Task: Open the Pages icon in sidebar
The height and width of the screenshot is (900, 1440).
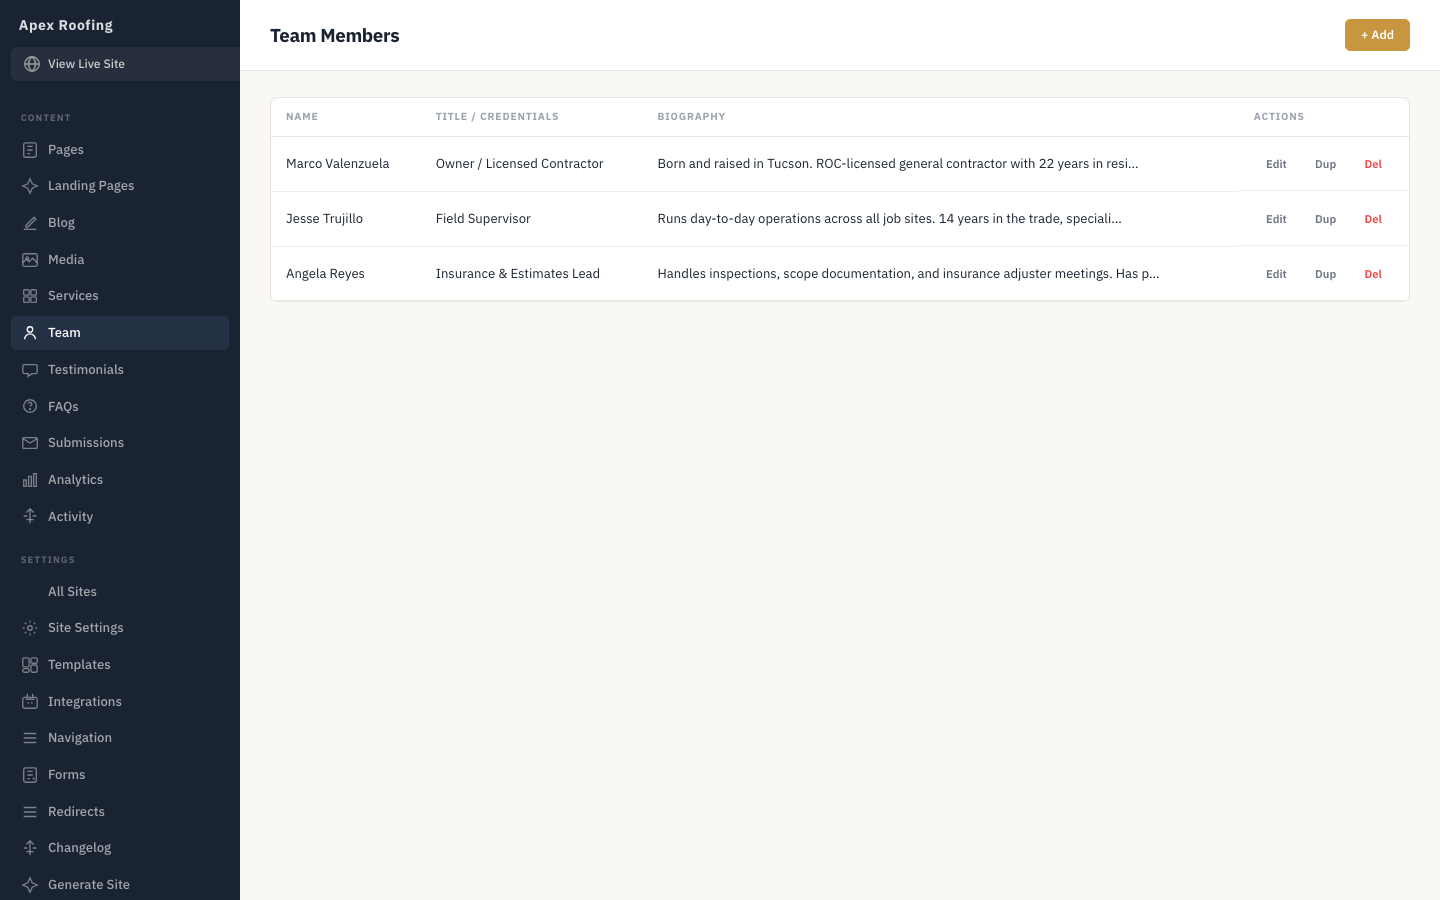Action: tap(30, 150)
